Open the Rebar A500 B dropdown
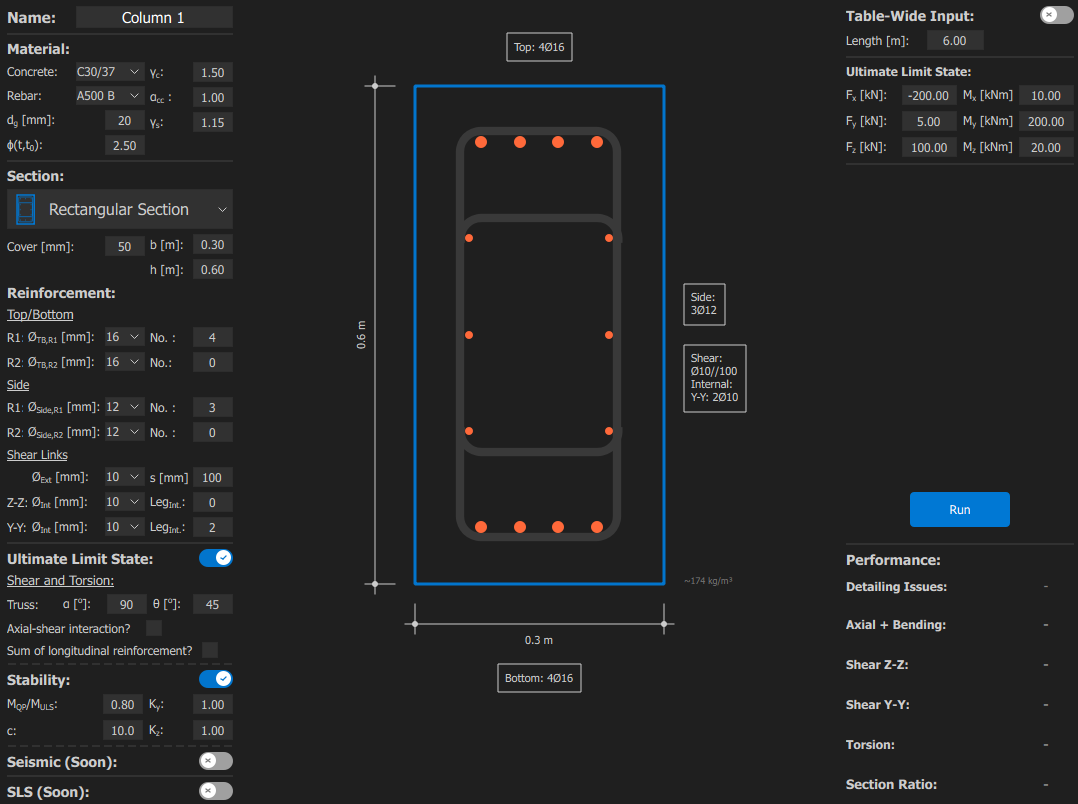This screenshot has width=1078, height=804. 109,96
